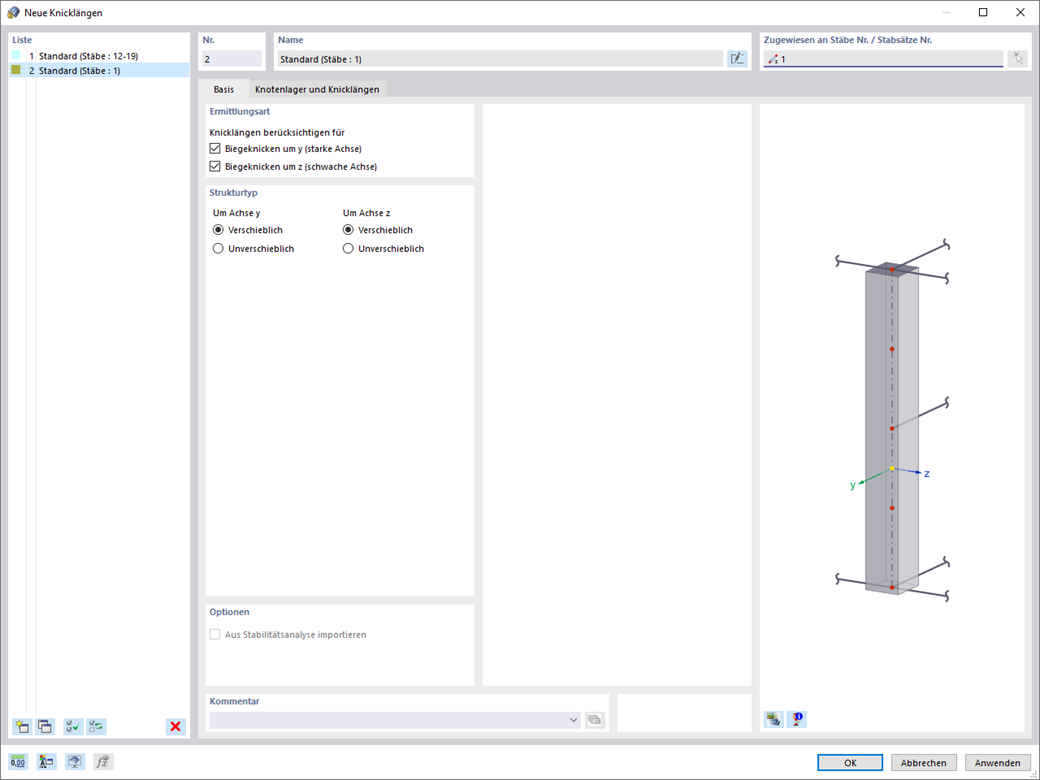Click the Anwenden button
This screenshot has height=780, width=1040.
coord(998,763)
